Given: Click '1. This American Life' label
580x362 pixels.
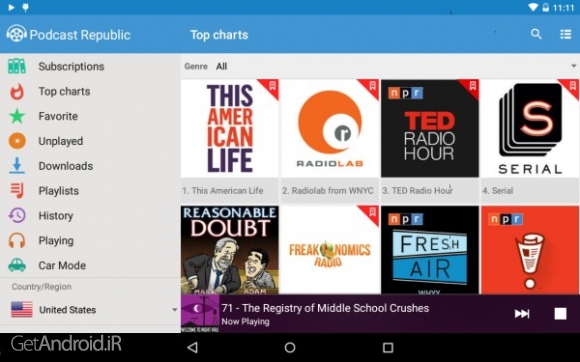Looking at the screenshot, I should [223, 190].
